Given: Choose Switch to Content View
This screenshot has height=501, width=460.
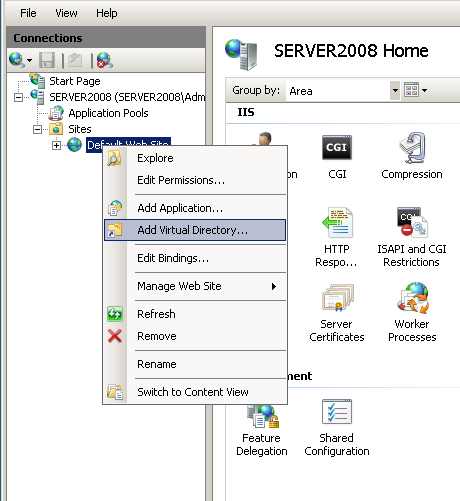Looking at the screenshot, I should click(195, 392).
